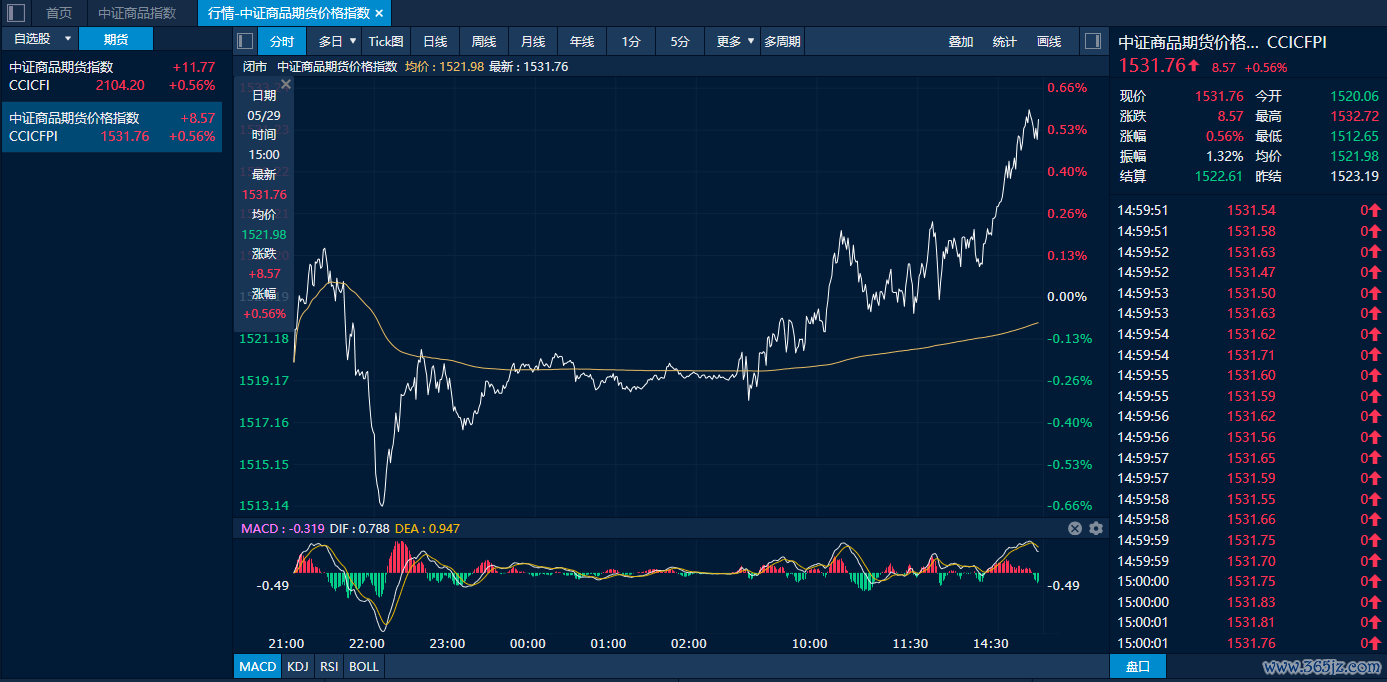Switch chart to 月线 monthly view

(x=533, y=41)
